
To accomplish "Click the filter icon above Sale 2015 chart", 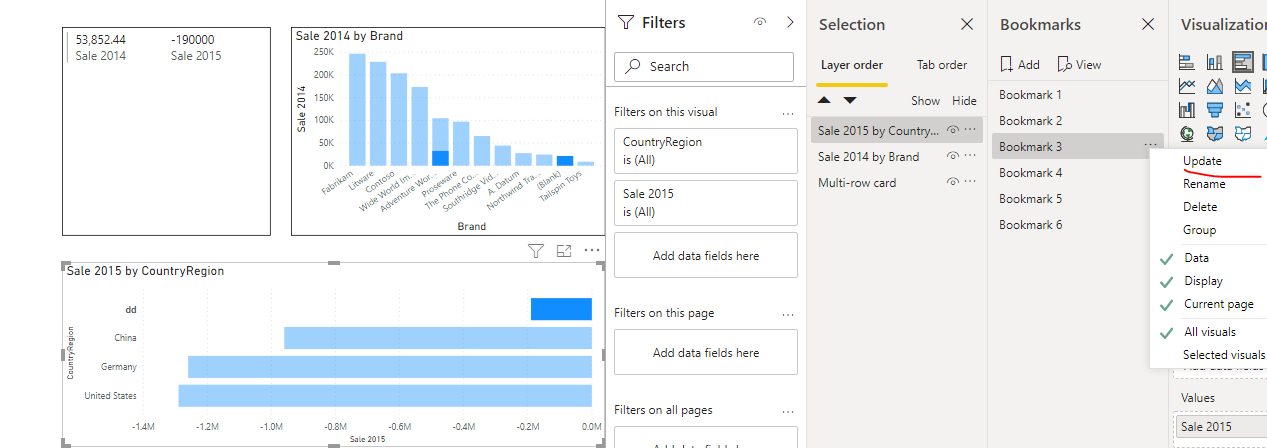I will 535,251.
